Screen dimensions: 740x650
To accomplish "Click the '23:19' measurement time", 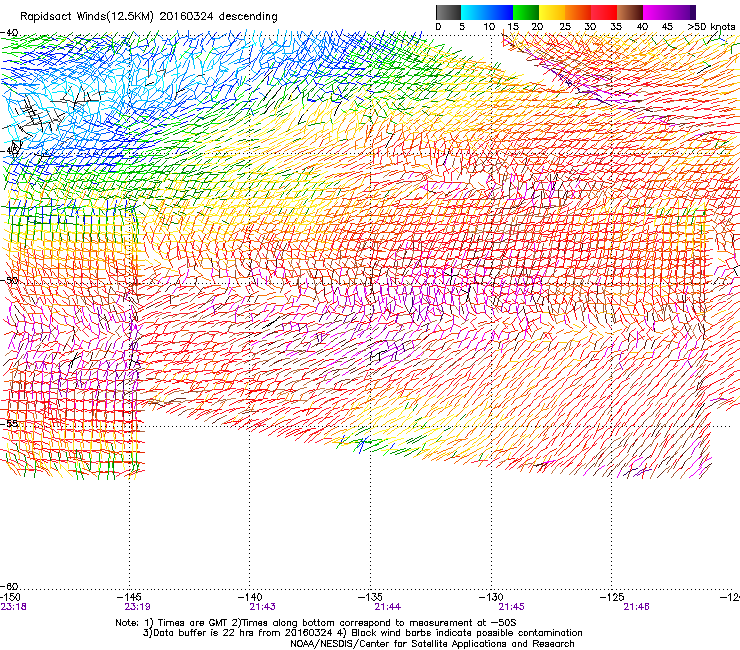I will [x=137, y=607].
